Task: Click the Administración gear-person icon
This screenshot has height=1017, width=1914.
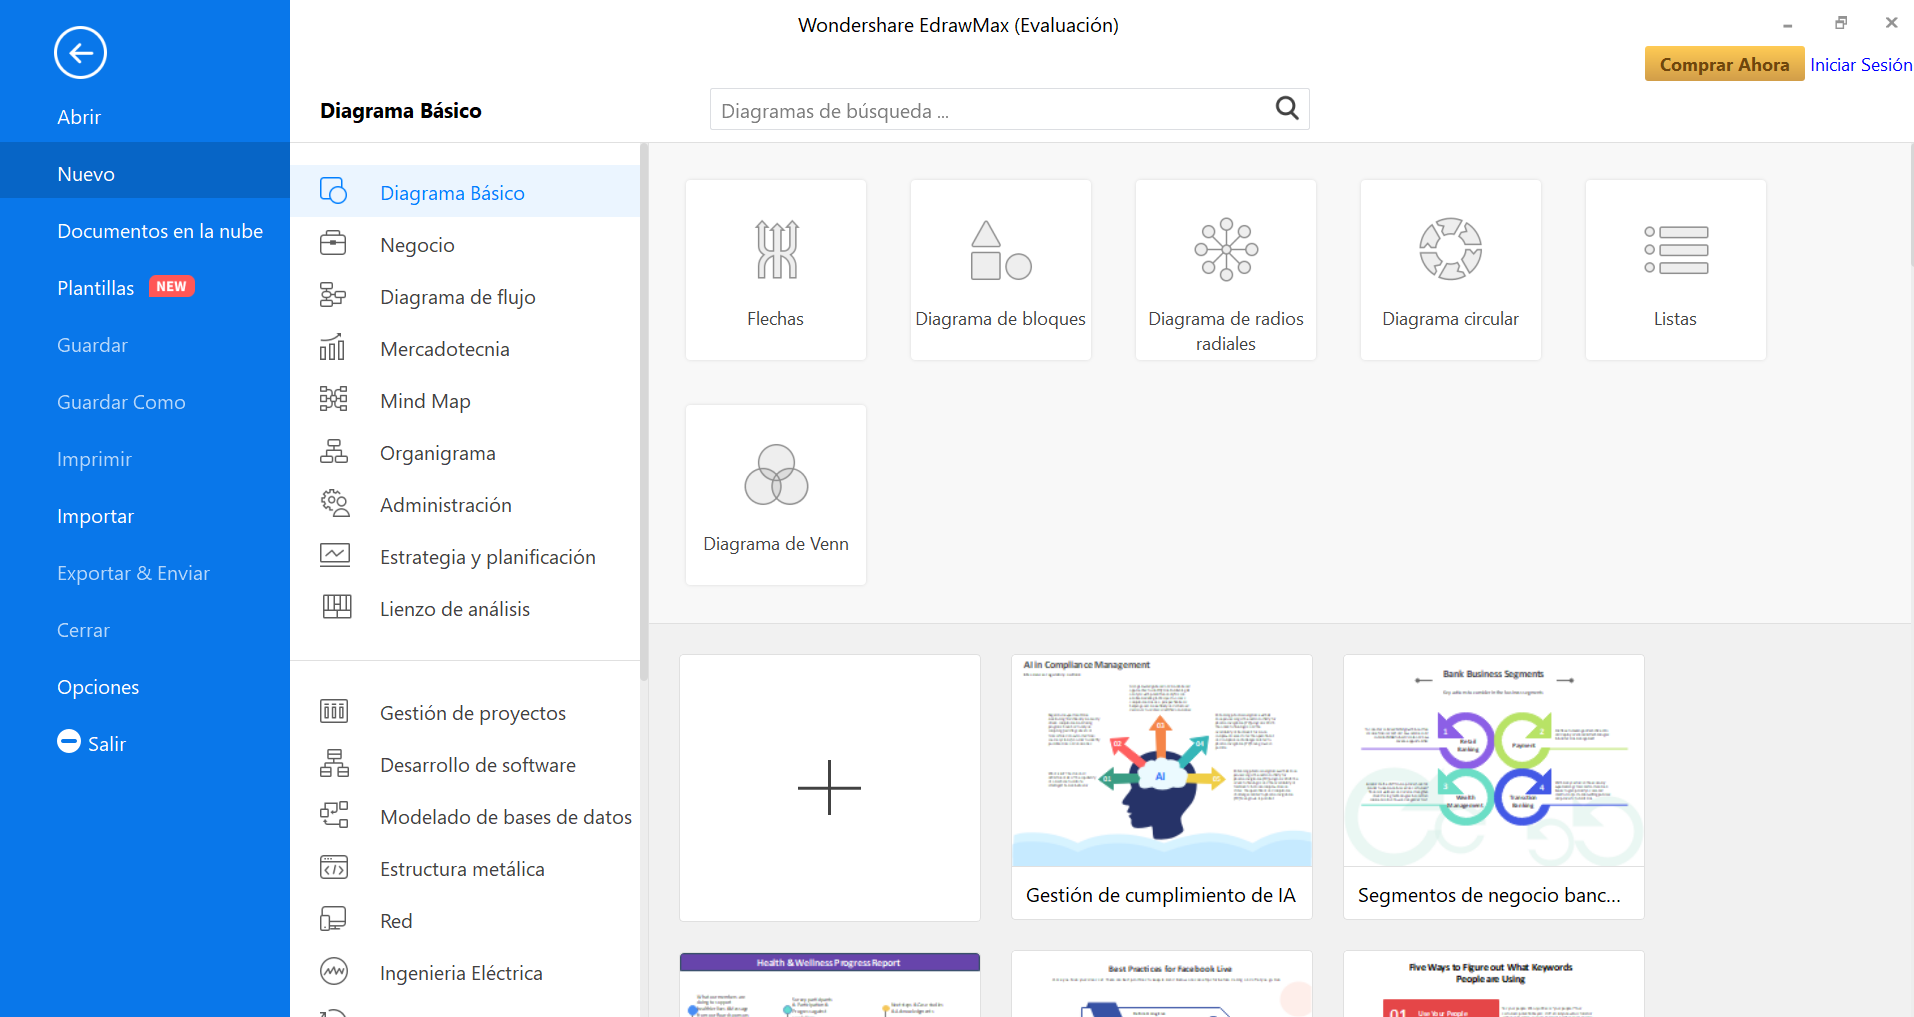Action: [335, 503]
